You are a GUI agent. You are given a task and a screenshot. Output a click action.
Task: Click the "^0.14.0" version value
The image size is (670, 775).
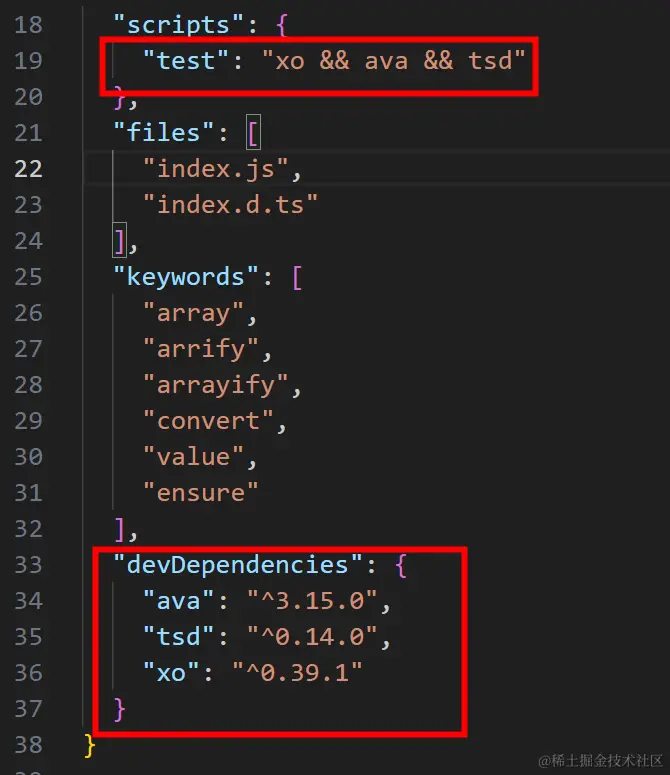coord(312,637)
